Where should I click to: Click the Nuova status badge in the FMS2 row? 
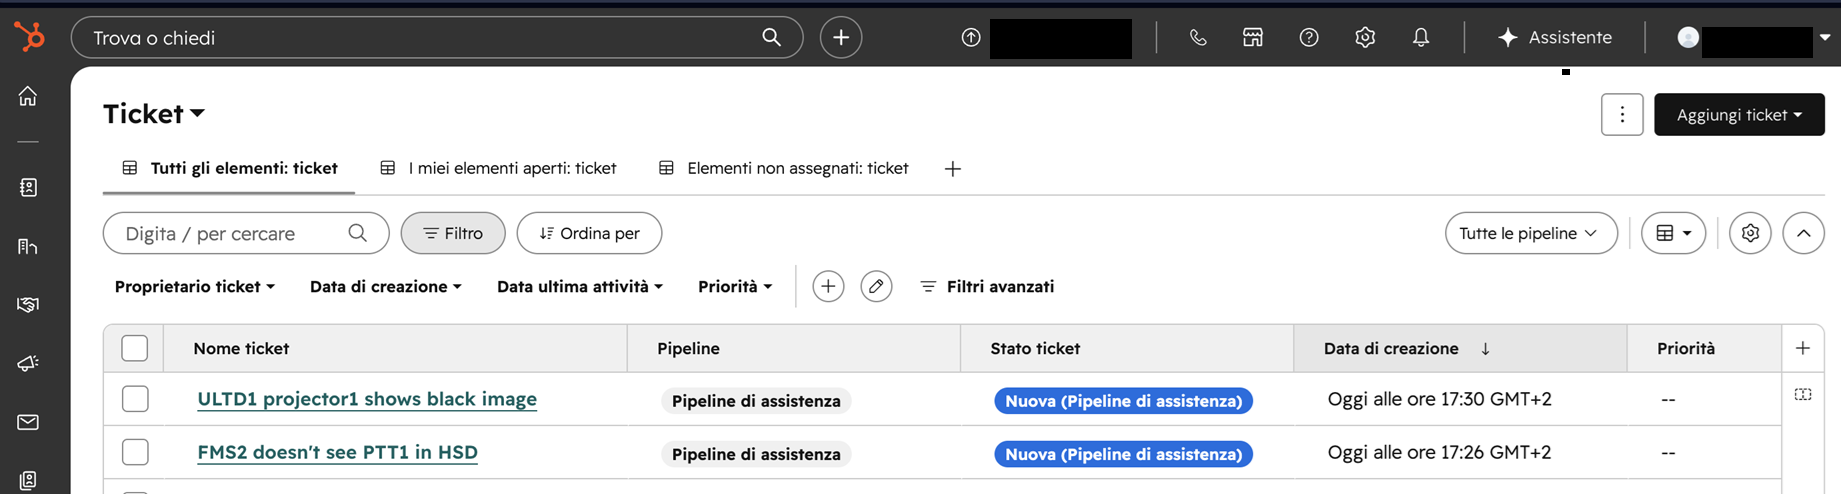coord(1124,454)
